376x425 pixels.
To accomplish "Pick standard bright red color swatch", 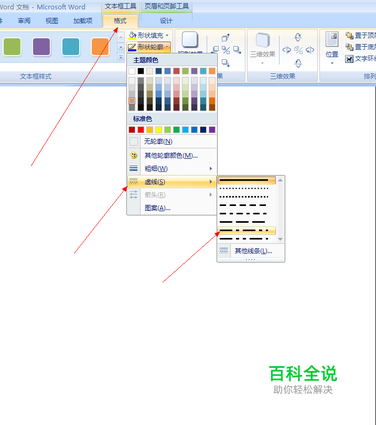I will point(141,130).
